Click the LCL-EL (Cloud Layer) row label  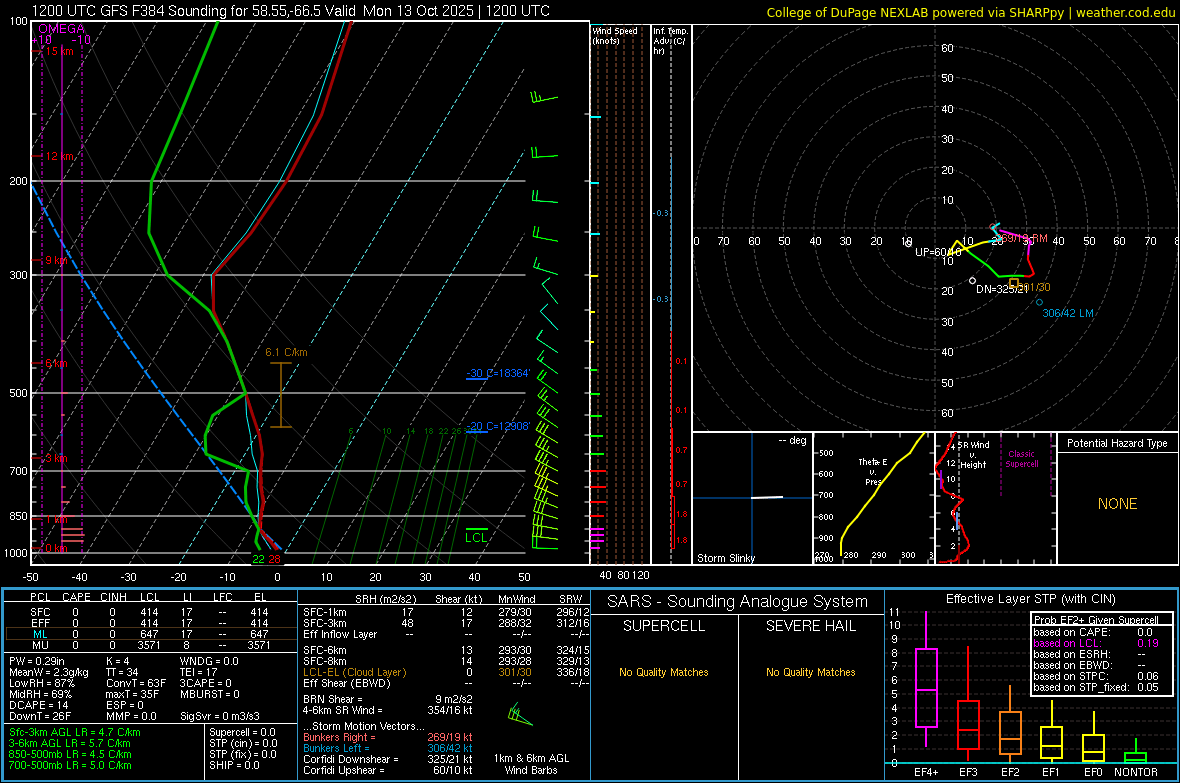pyautogui.click(x=354, y=672)
